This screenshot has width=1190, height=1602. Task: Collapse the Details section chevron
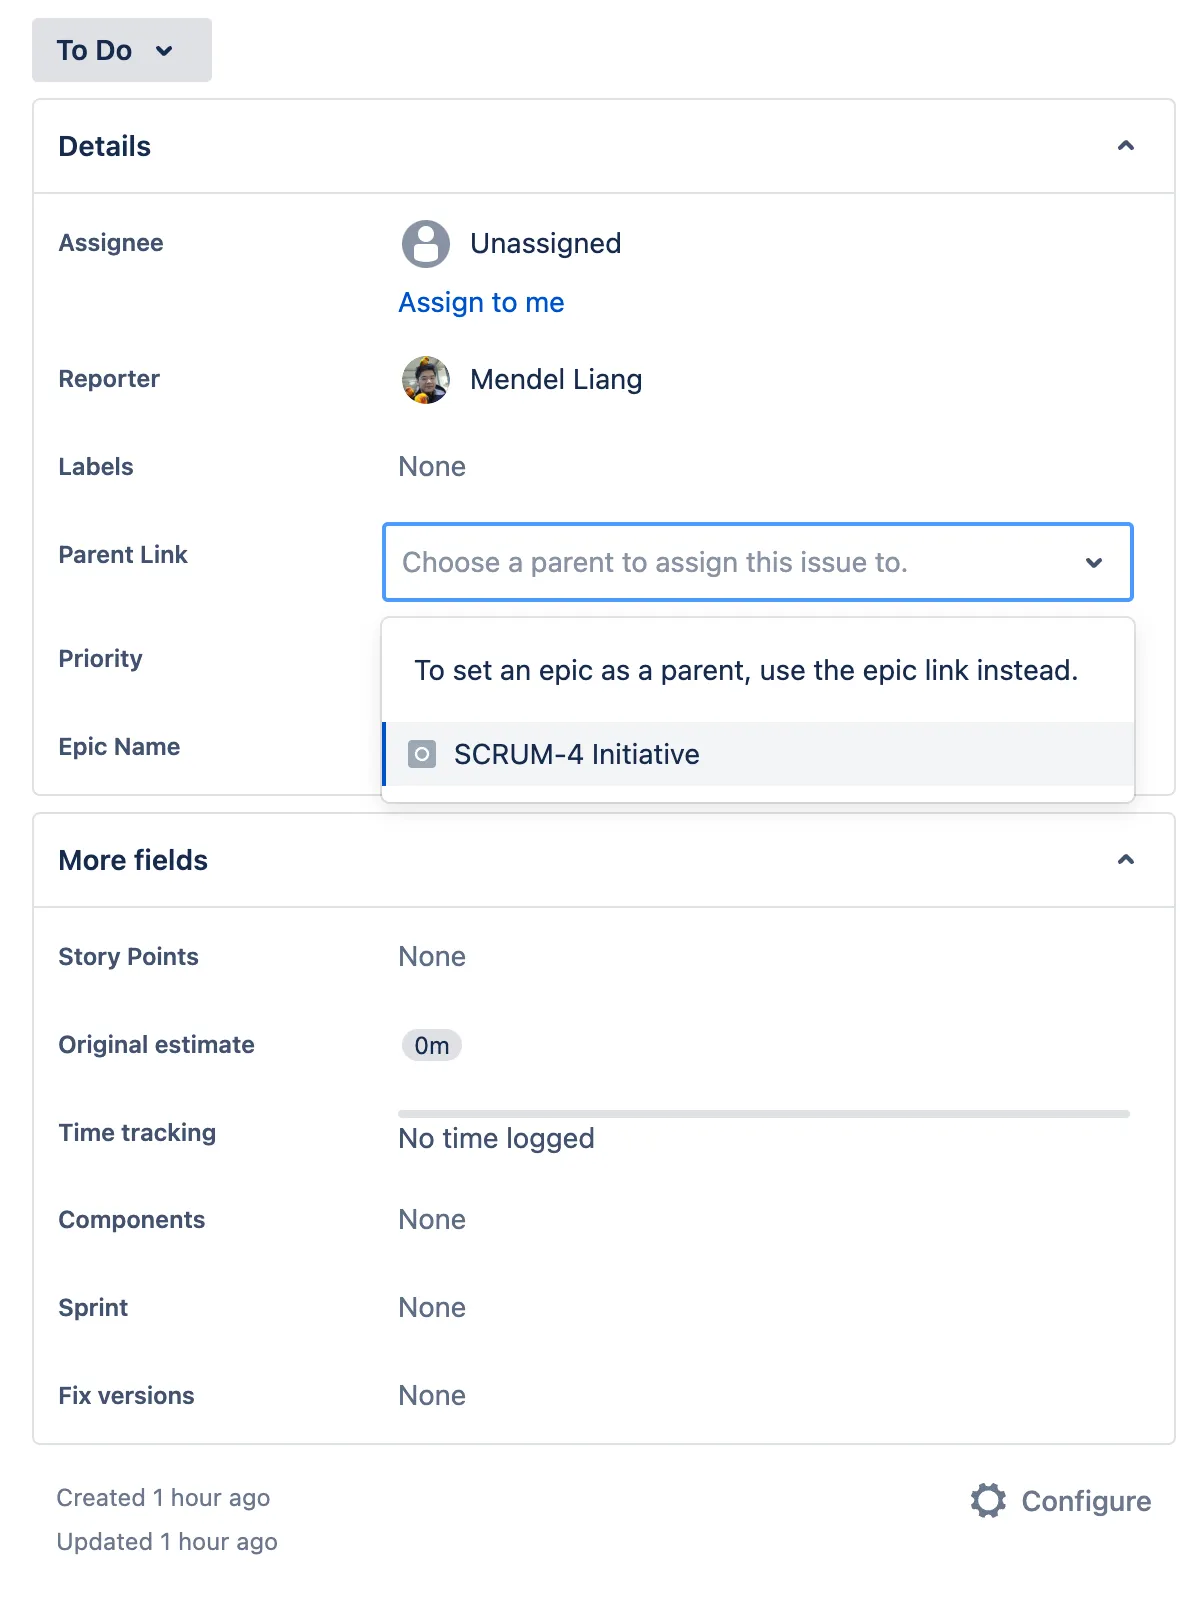click(x=1126, y=146)
